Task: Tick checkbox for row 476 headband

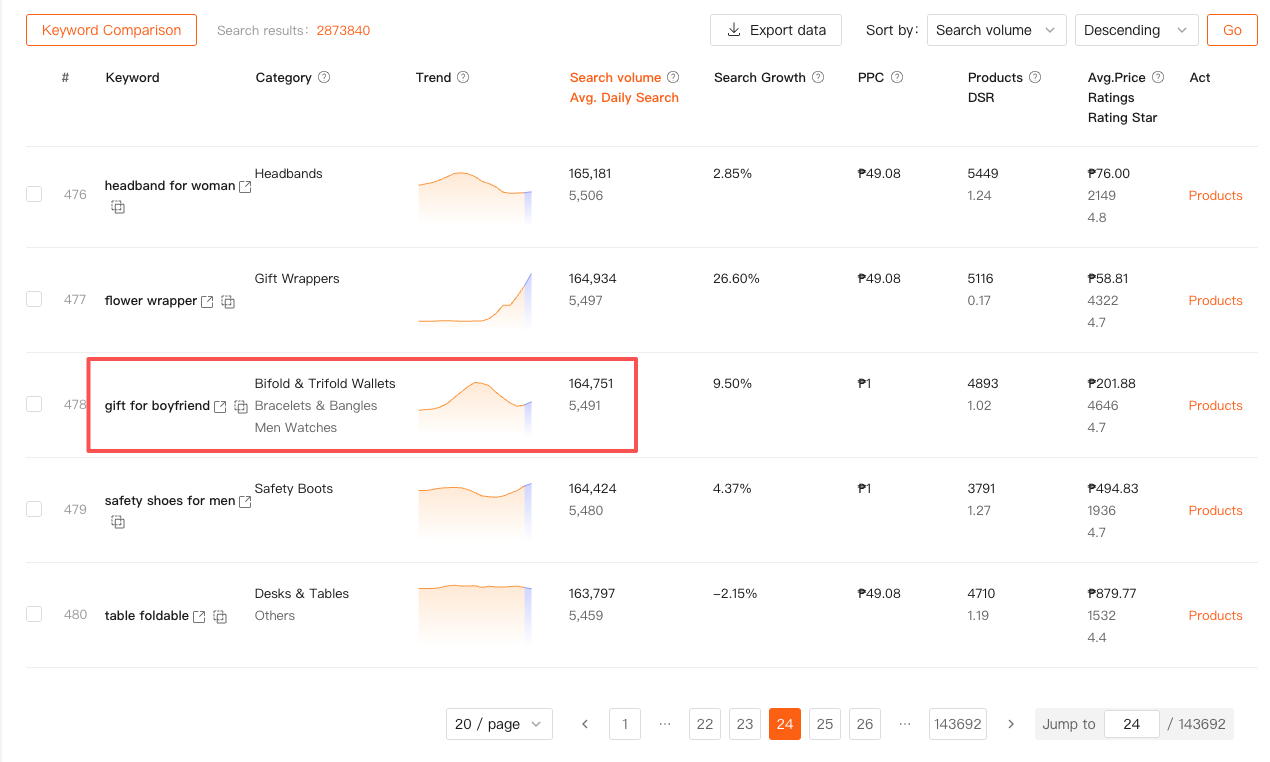Action: [x=34, y=194]
